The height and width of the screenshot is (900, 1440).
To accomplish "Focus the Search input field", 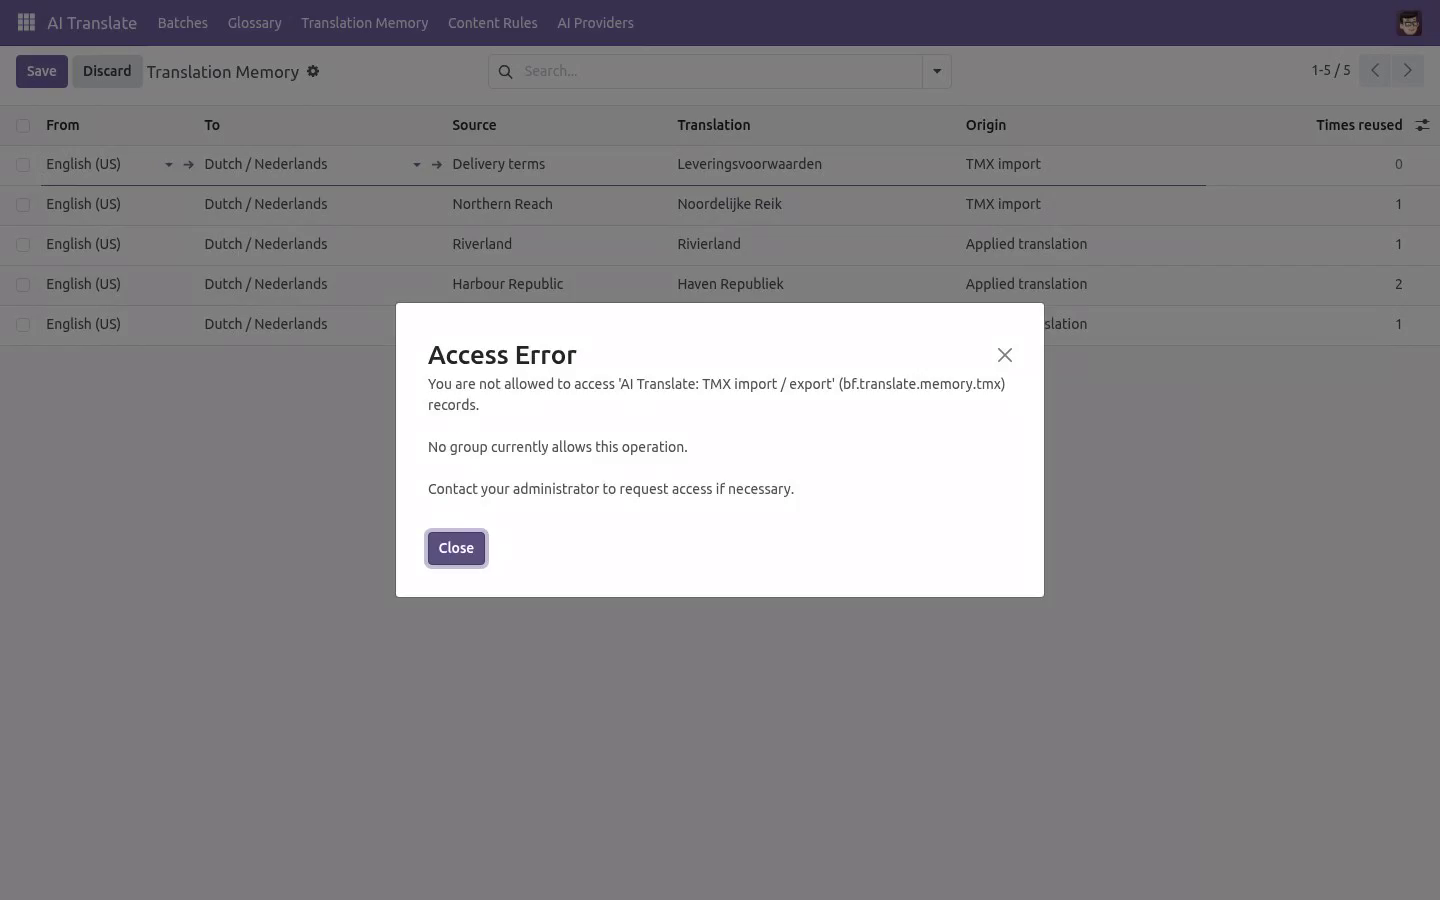I will [x=720, y=71].
